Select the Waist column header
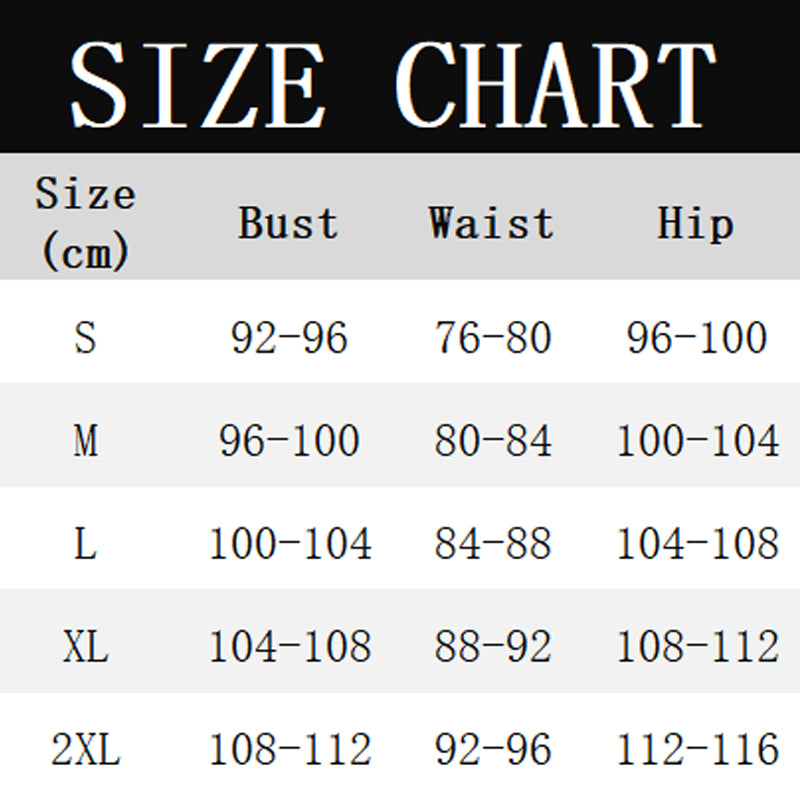Screen dimensions: 800x796 [491, 222]
